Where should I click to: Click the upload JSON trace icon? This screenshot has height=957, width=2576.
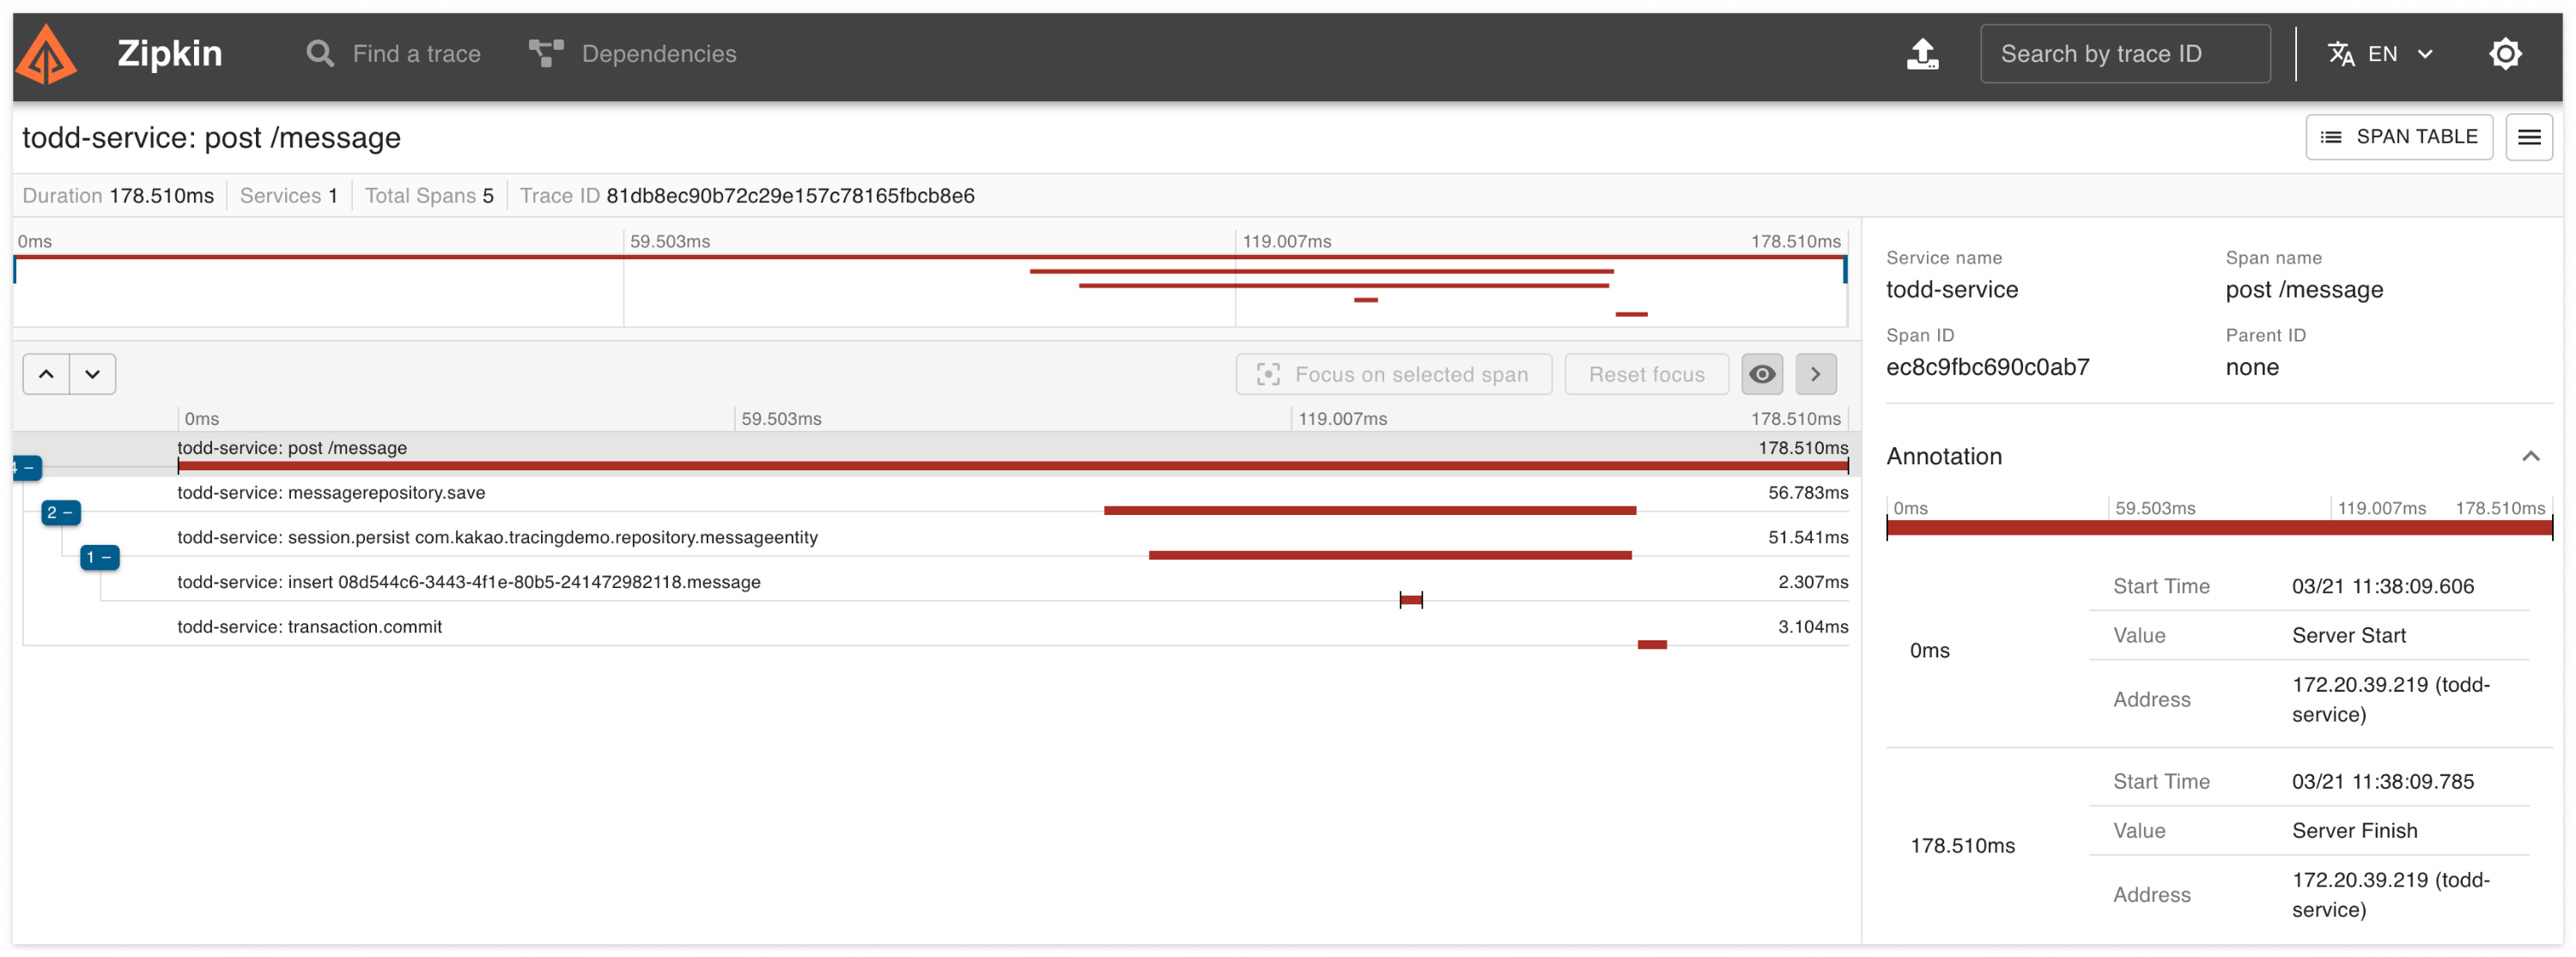pos(1921,54)
